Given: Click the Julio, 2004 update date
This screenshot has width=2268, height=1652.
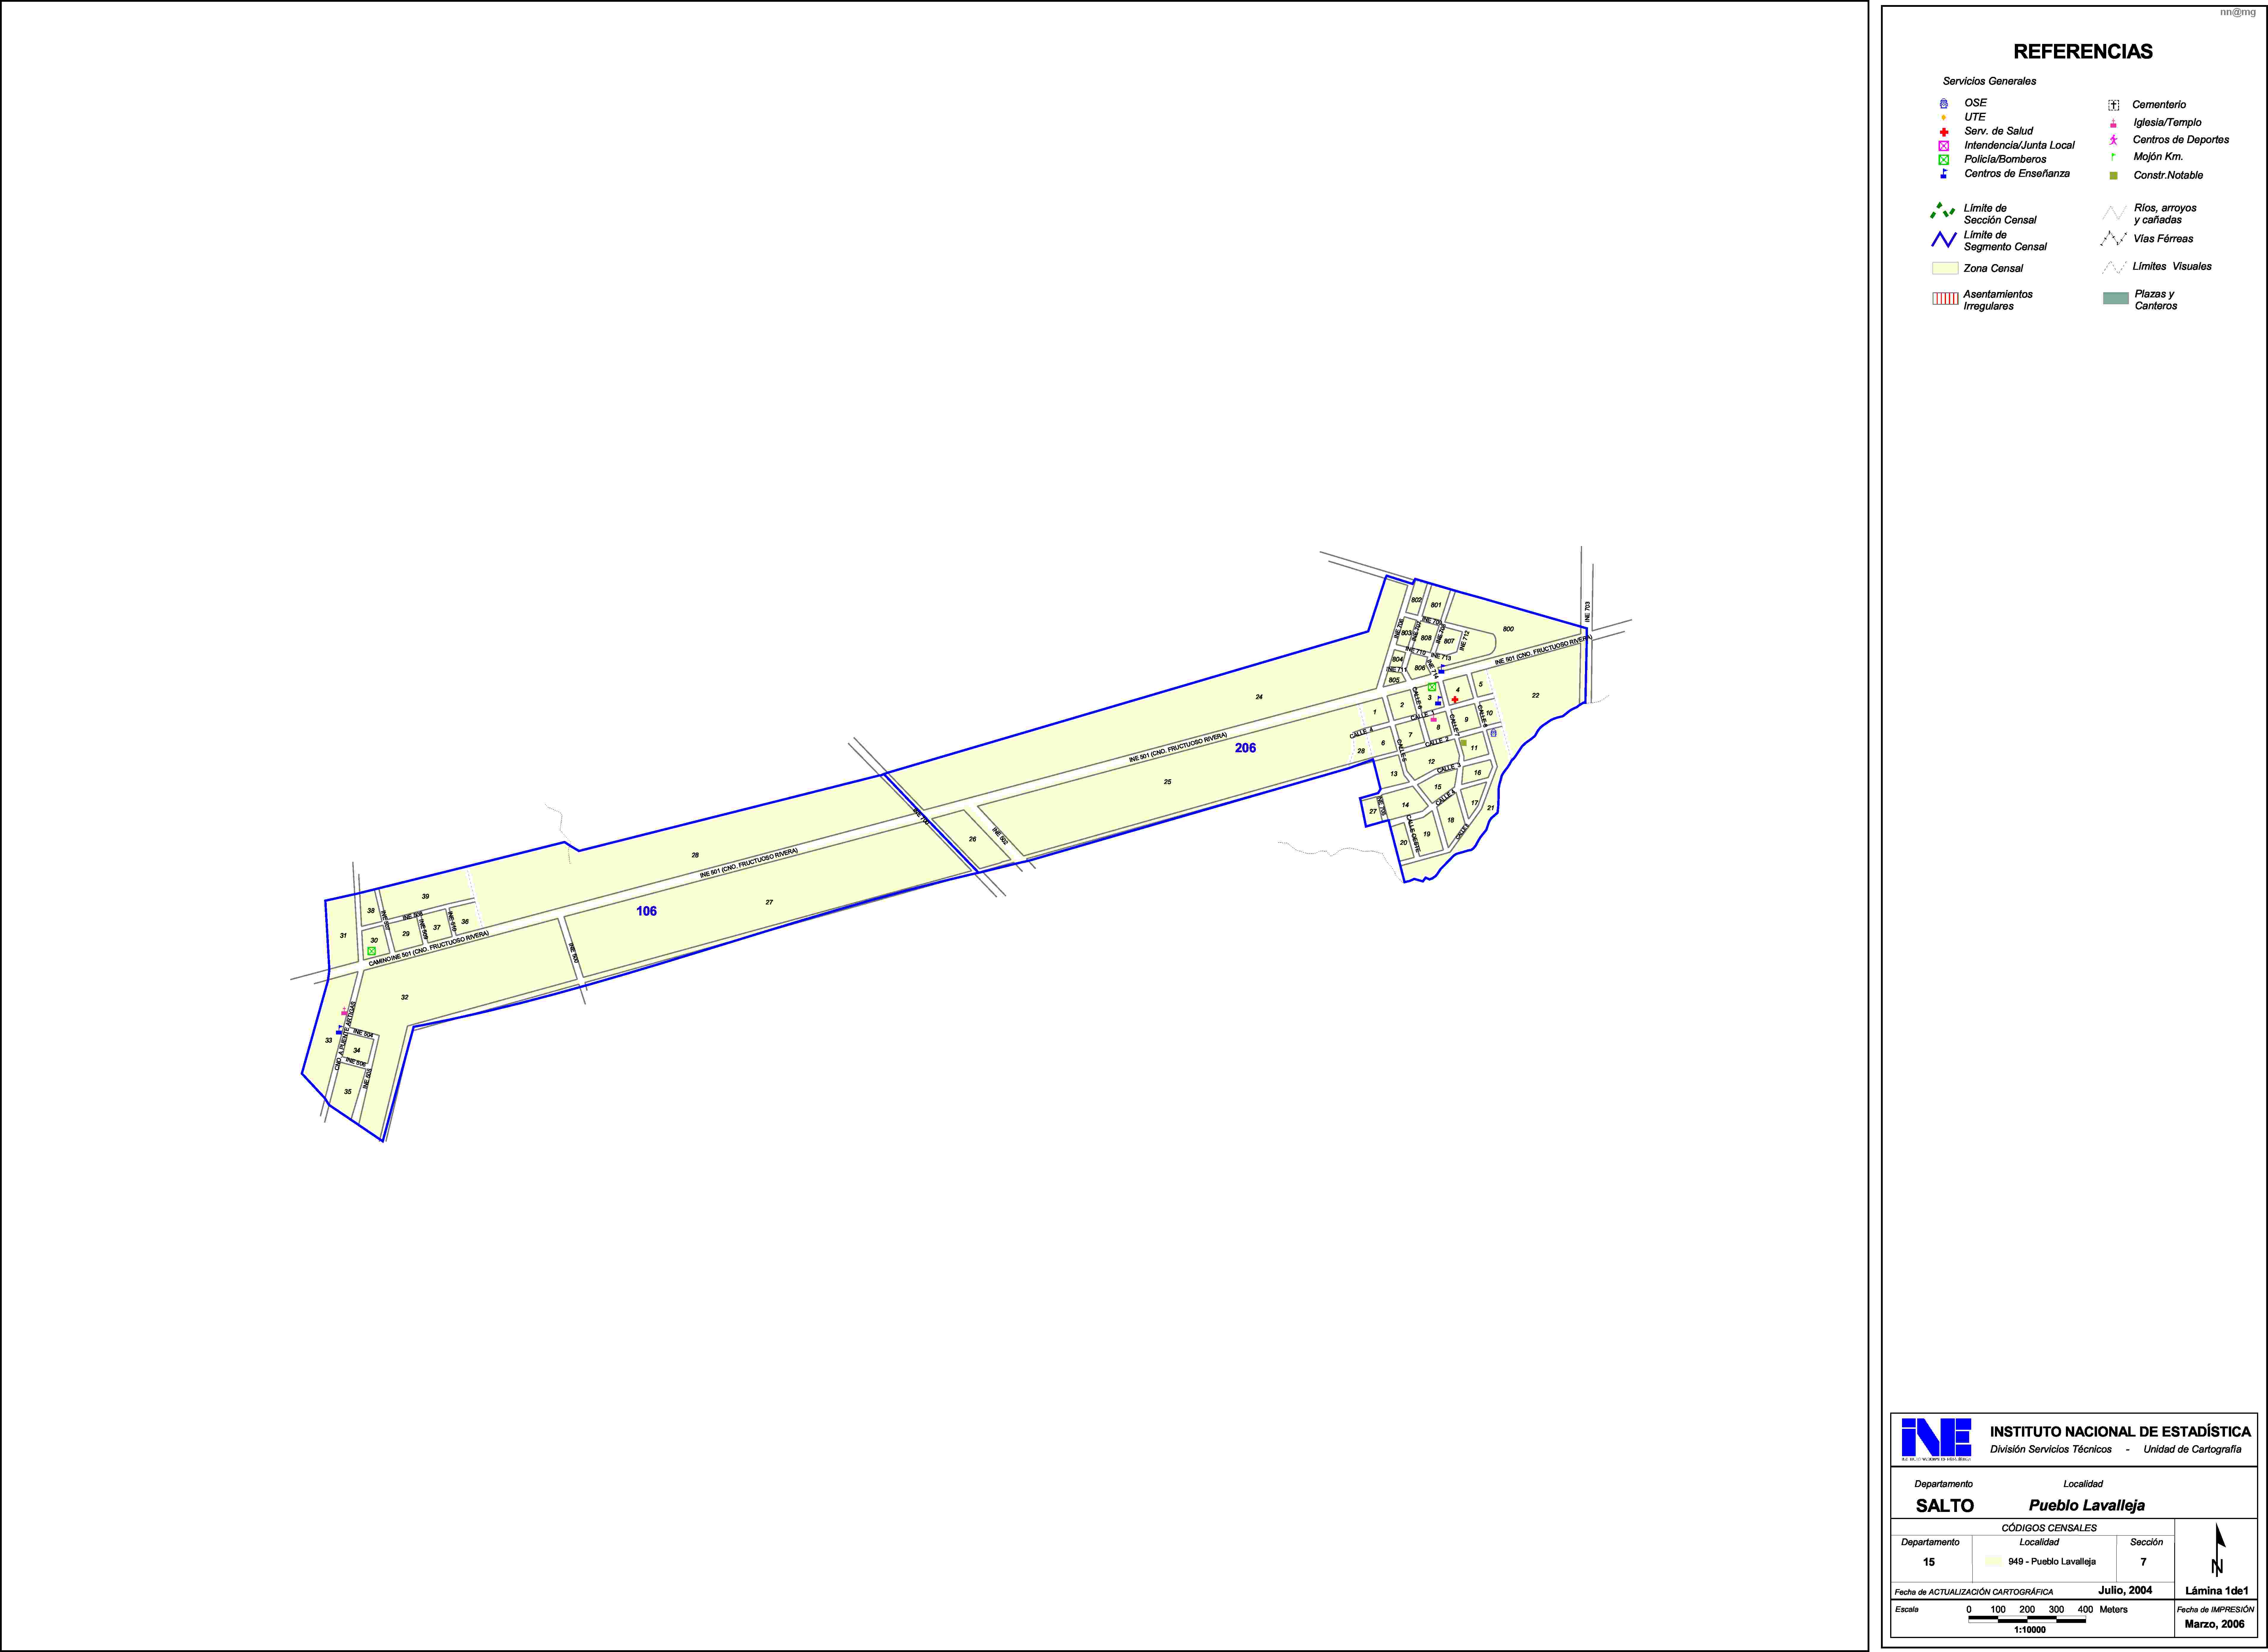Looking at the screenshot, I should tap(2125, 1590).
